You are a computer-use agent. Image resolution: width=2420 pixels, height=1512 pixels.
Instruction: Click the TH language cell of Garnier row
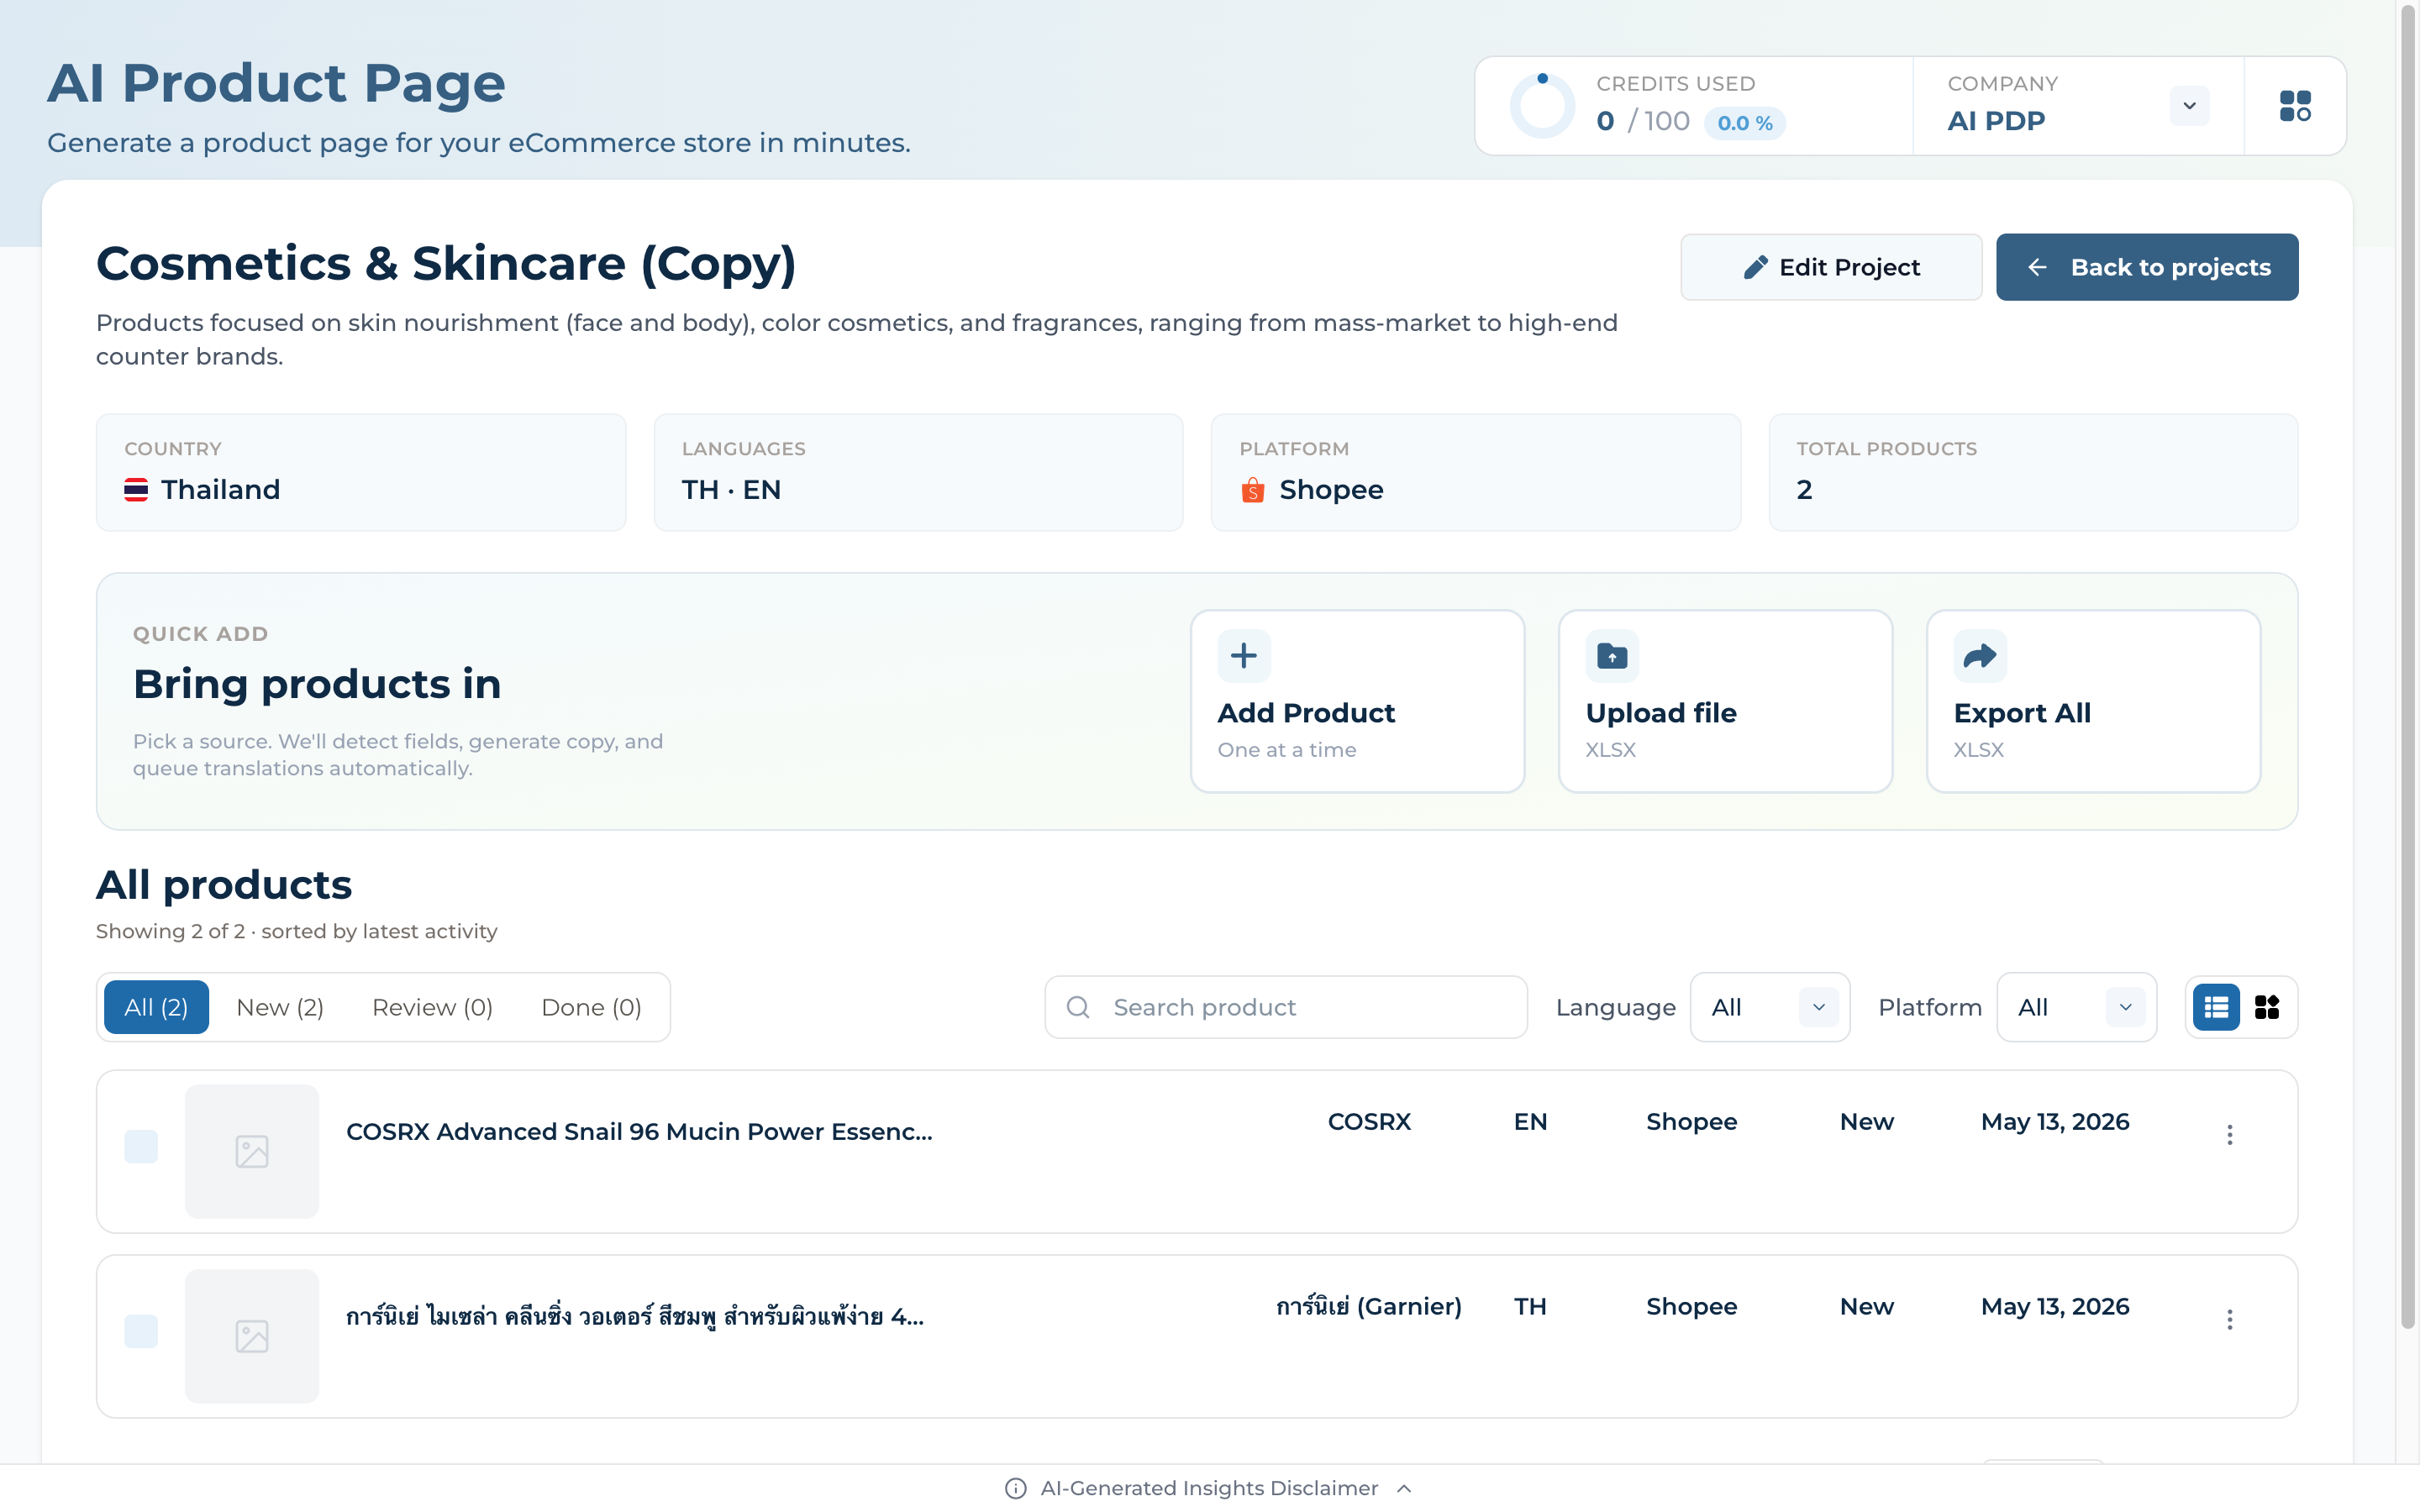click(x=1530, y=1307)
